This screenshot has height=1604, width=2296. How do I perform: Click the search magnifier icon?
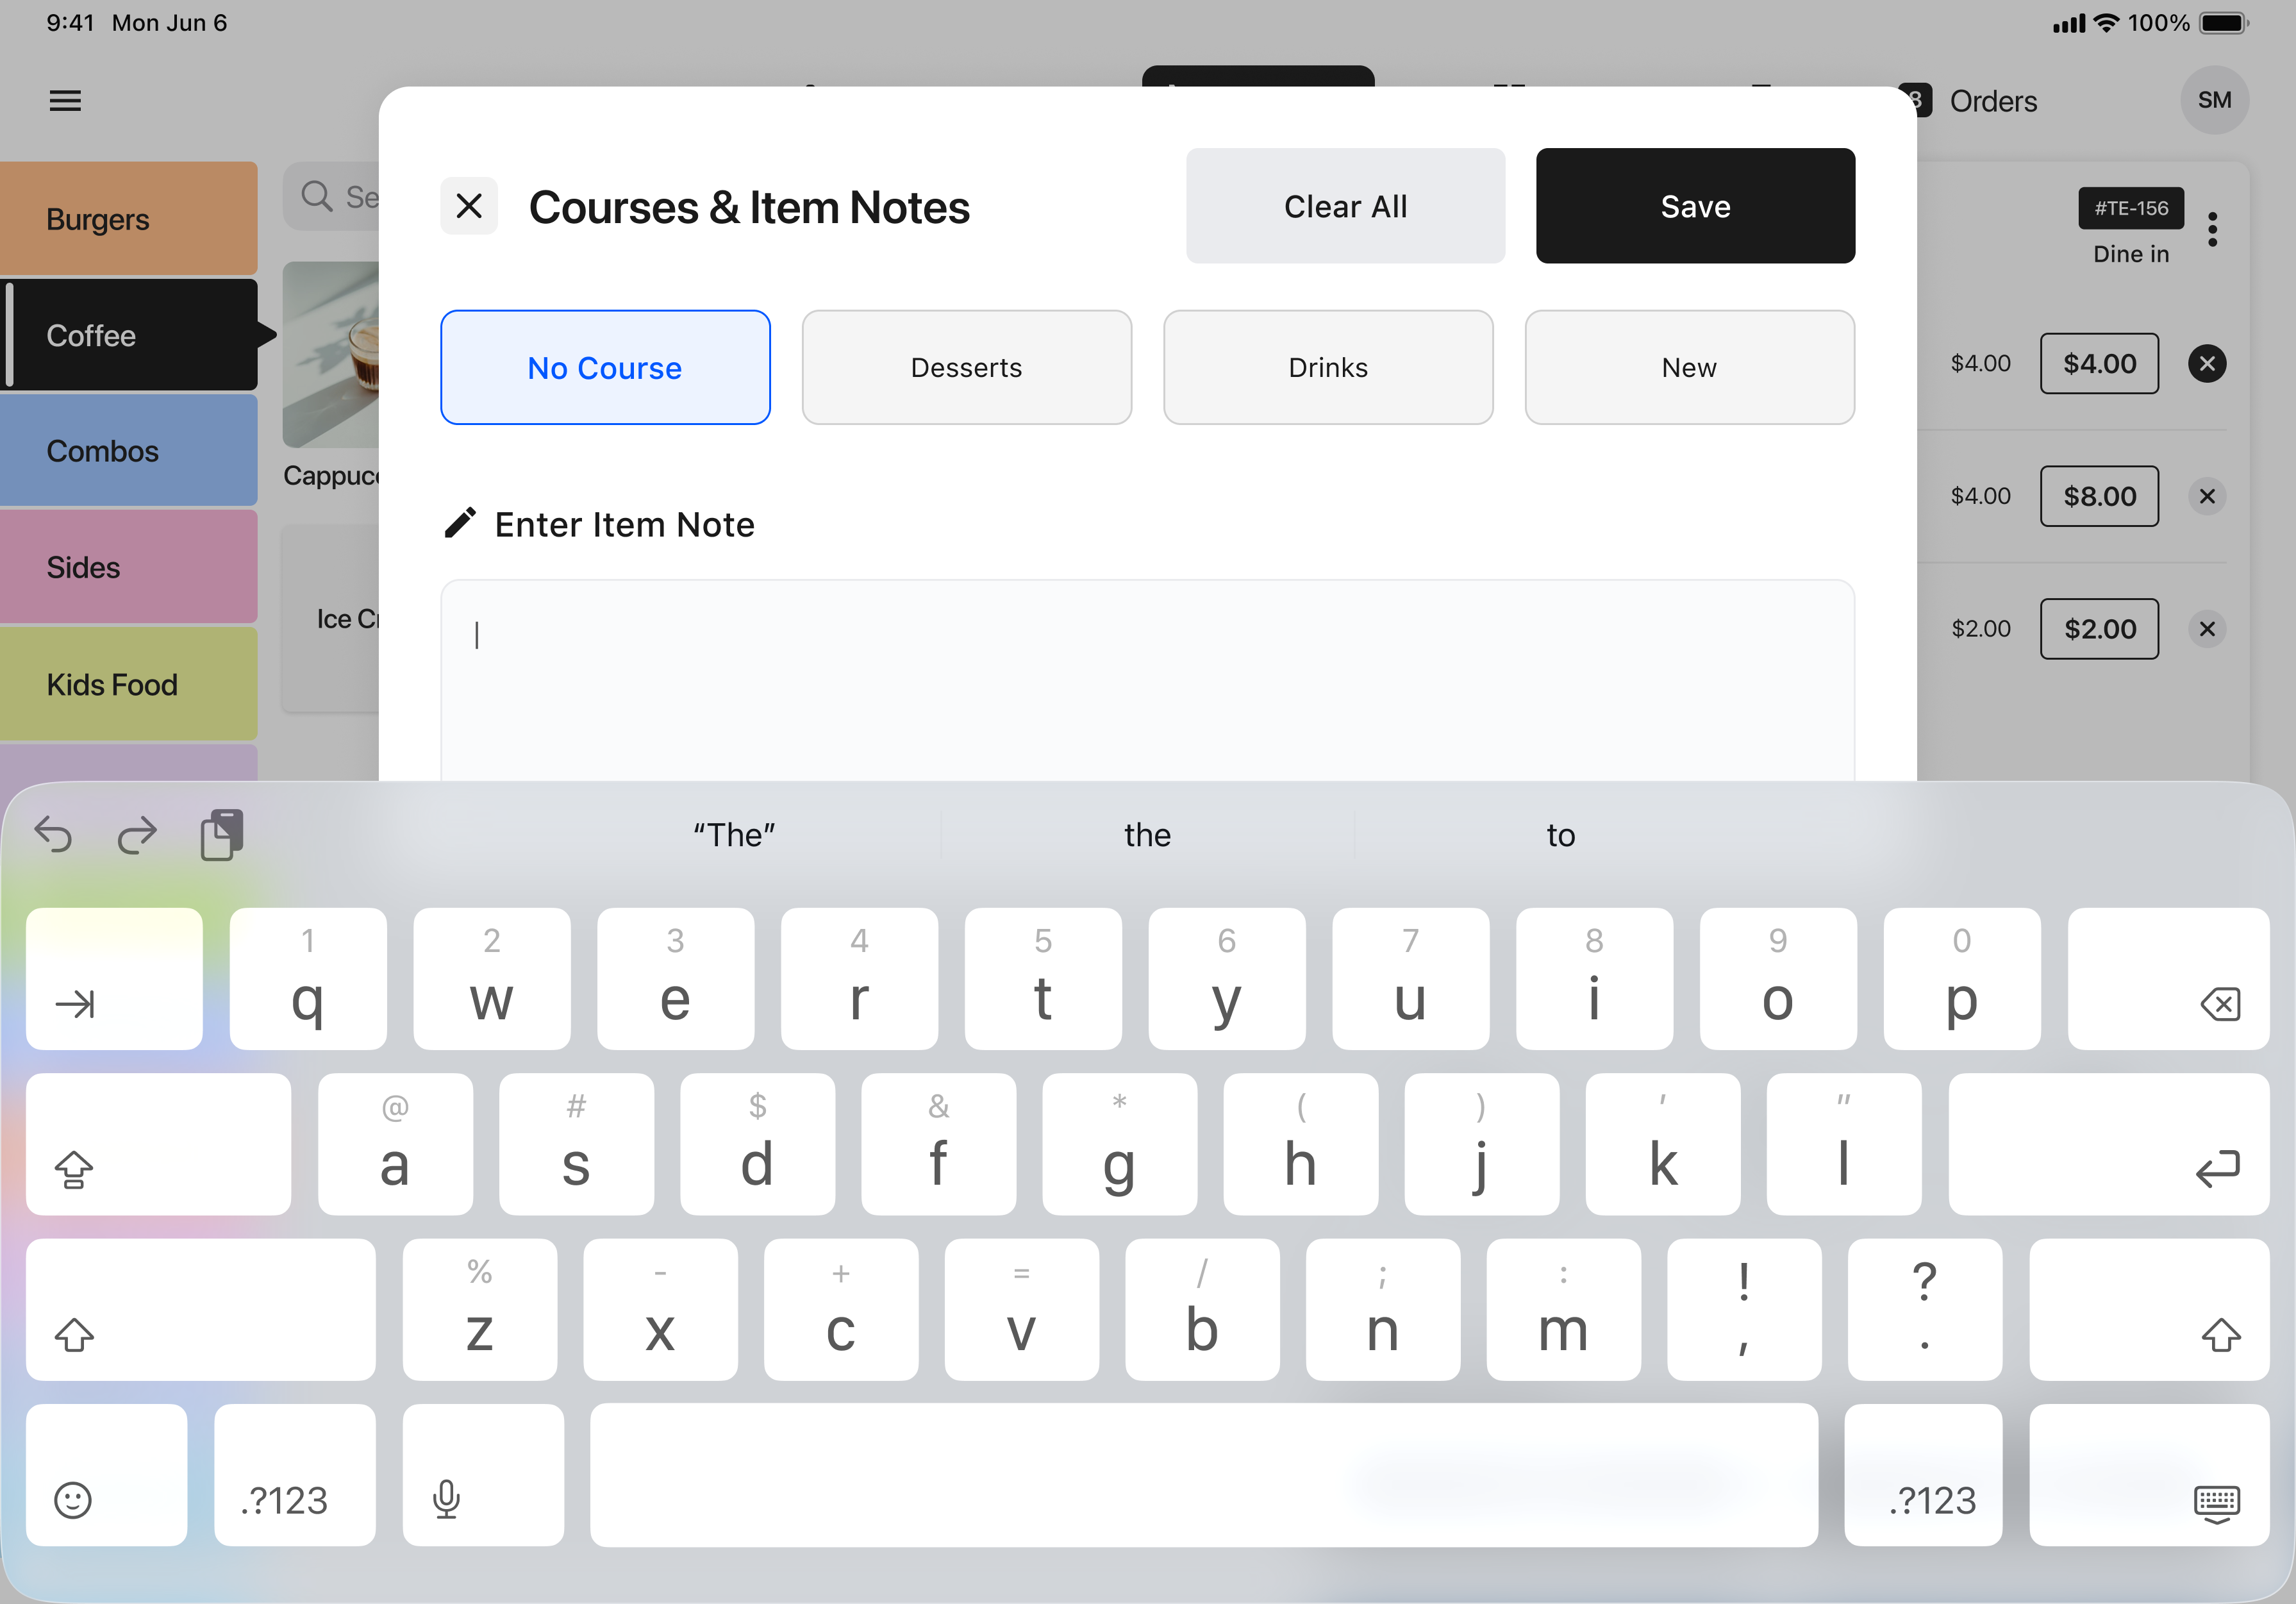(x=316, y=196)
